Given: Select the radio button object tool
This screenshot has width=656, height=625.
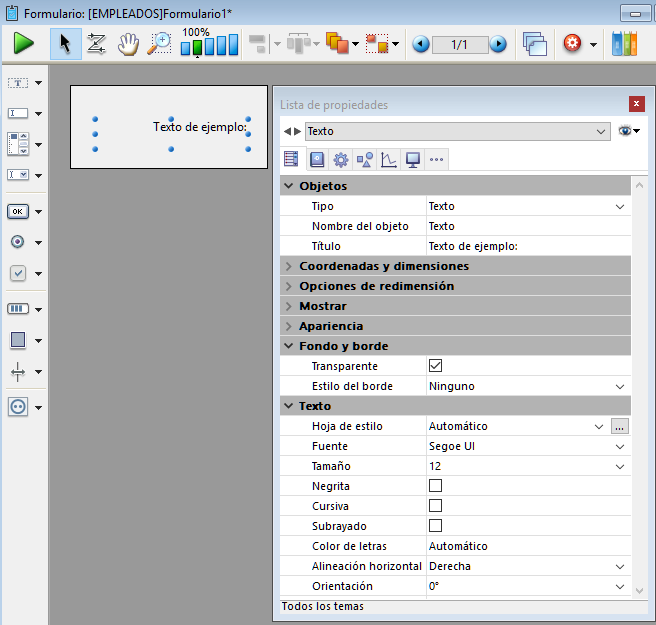Looking at the screenshot, I should (18, 242).
